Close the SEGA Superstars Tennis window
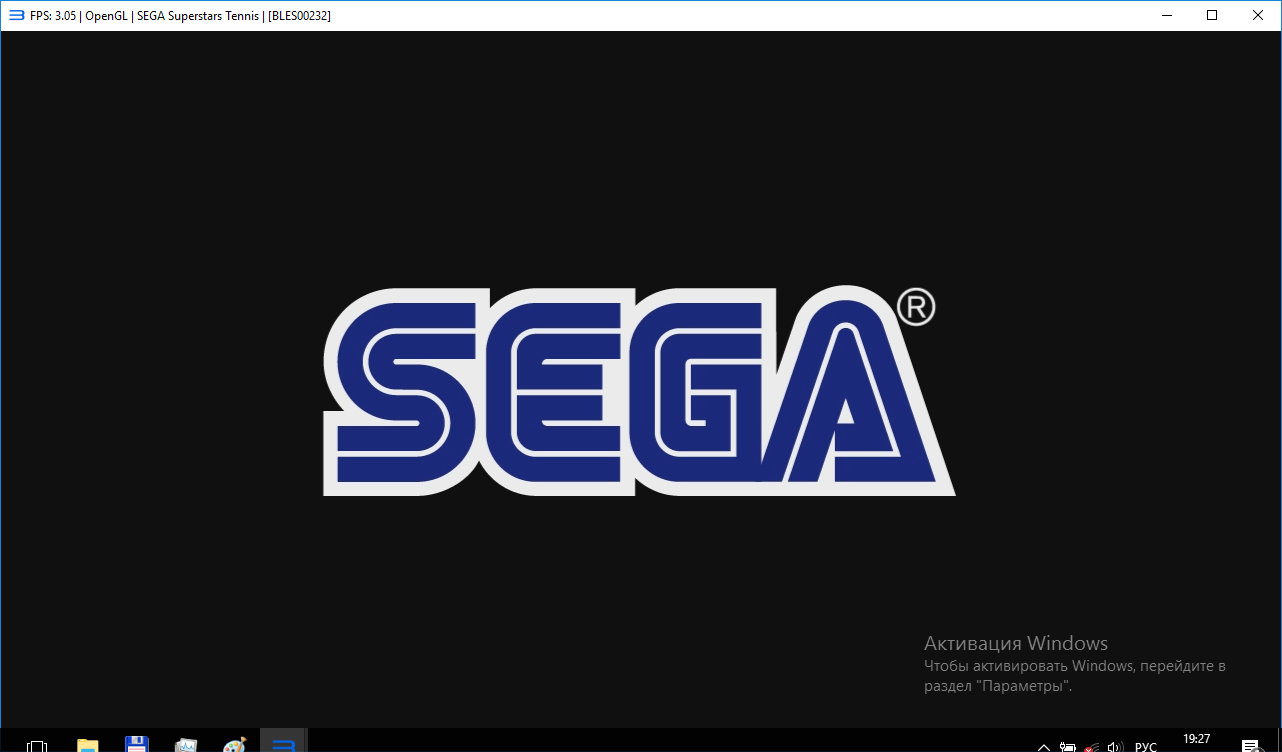This screenshot has height=752, width=1282. click(x=1258, y=15)
